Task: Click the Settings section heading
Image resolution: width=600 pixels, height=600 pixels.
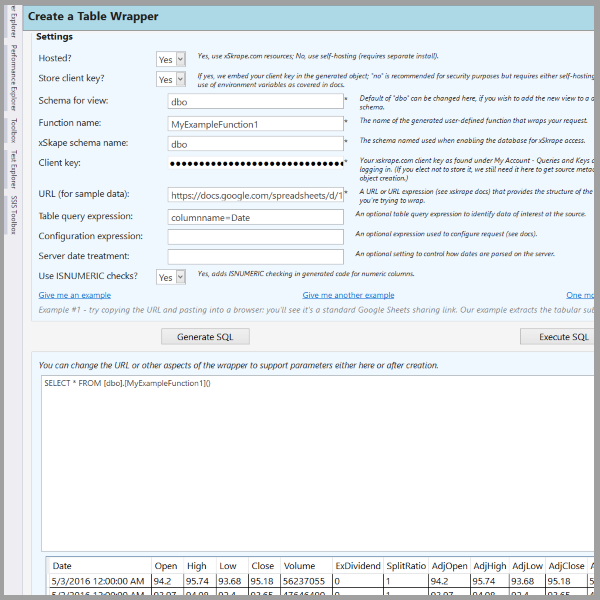Action: click(54, 37)
